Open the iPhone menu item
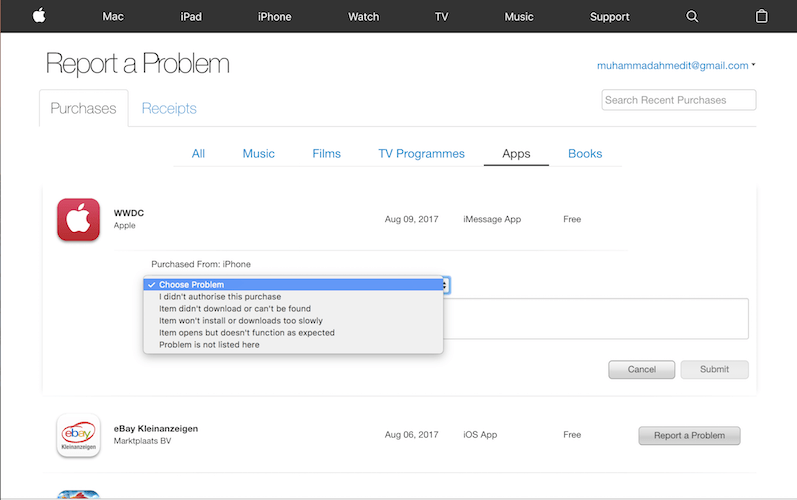This screenshot has height=500, width=797. click(274, 17)
